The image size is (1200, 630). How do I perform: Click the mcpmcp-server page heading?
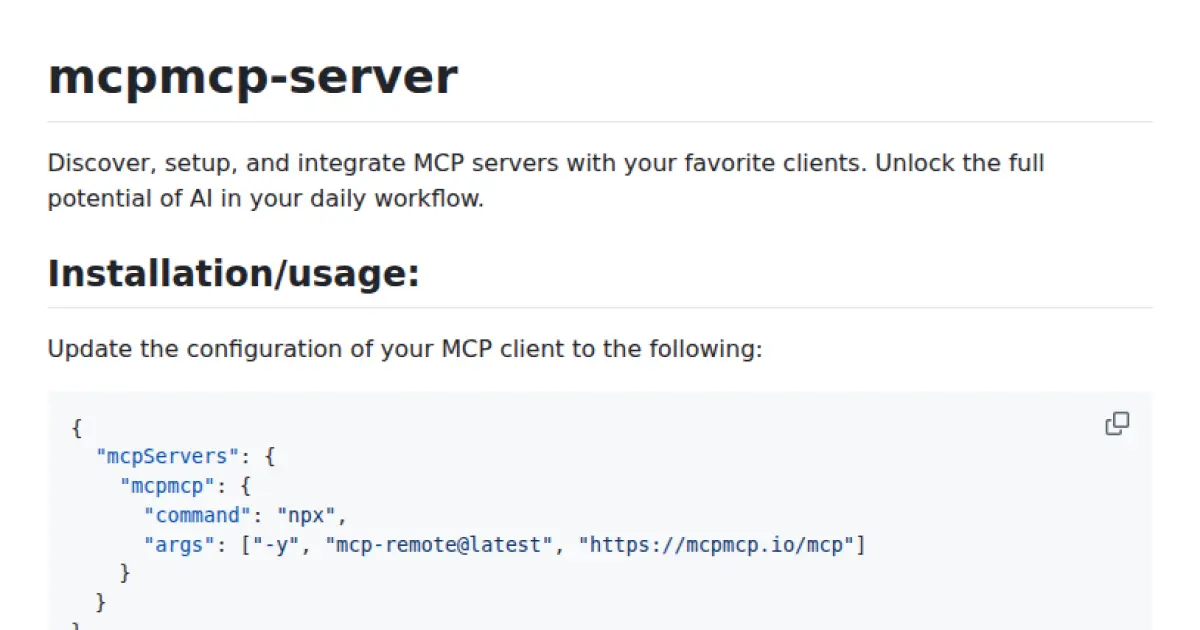tap(253, 76)
